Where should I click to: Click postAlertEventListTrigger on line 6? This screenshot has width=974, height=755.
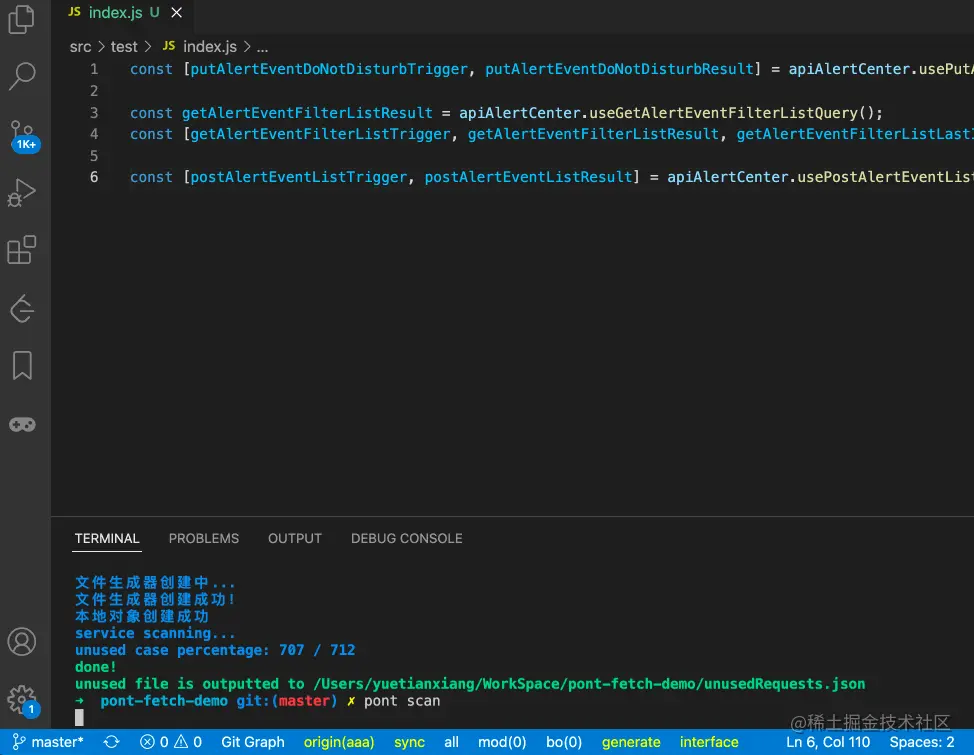[298, 177]
